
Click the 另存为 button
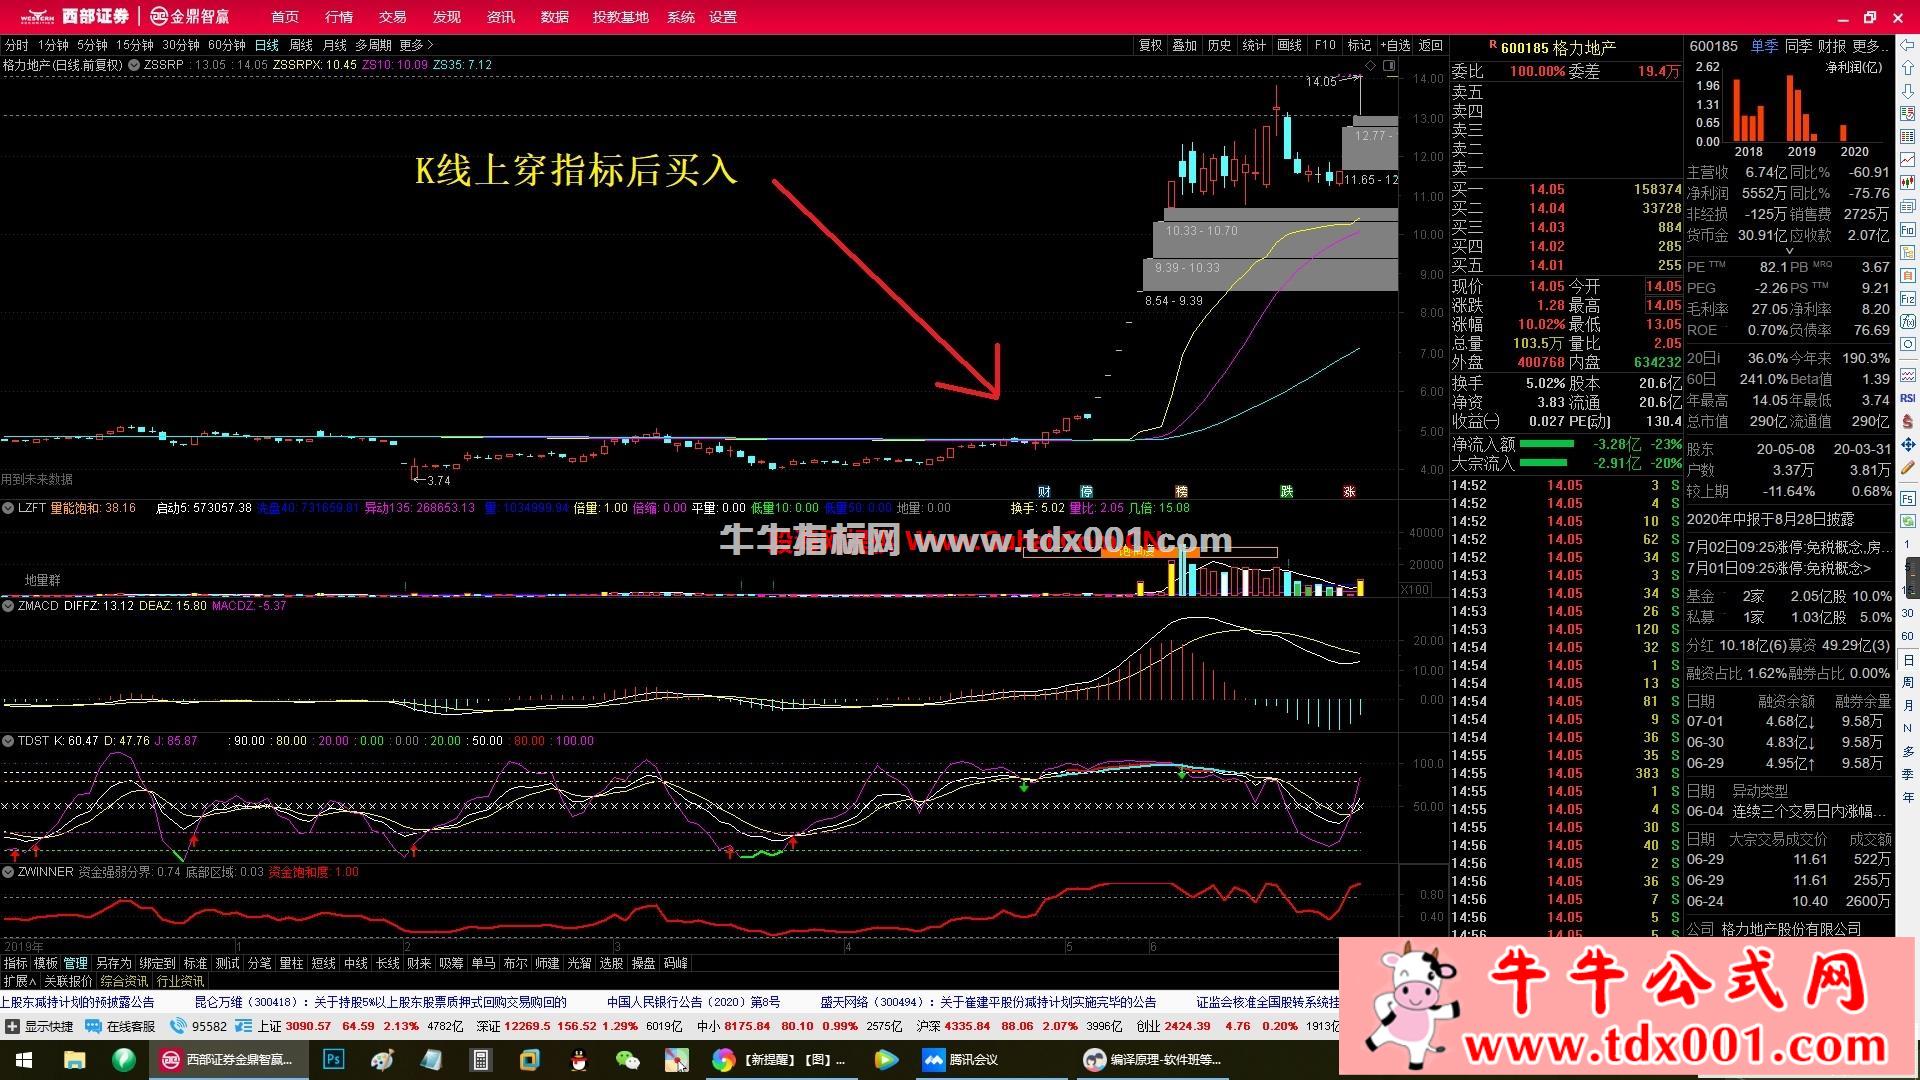pyautogui.click(x=113, y=963)
